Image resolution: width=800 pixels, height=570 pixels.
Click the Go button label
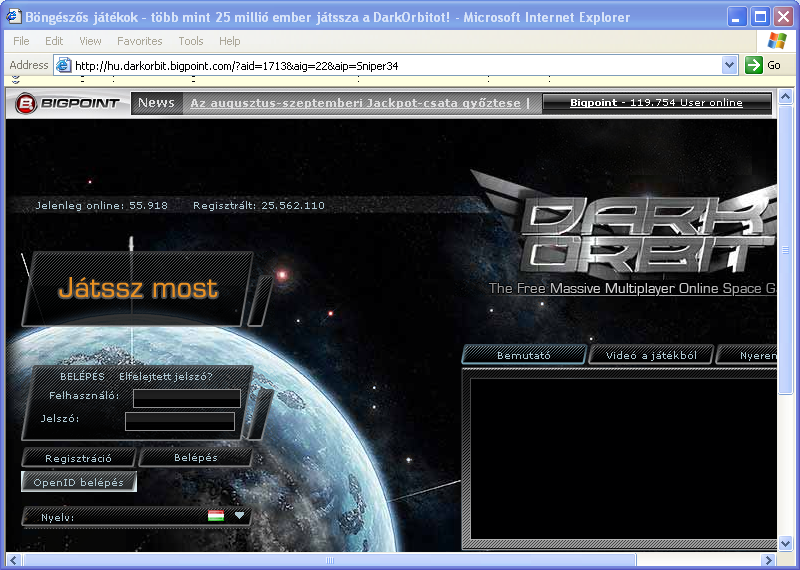(773, 65)
